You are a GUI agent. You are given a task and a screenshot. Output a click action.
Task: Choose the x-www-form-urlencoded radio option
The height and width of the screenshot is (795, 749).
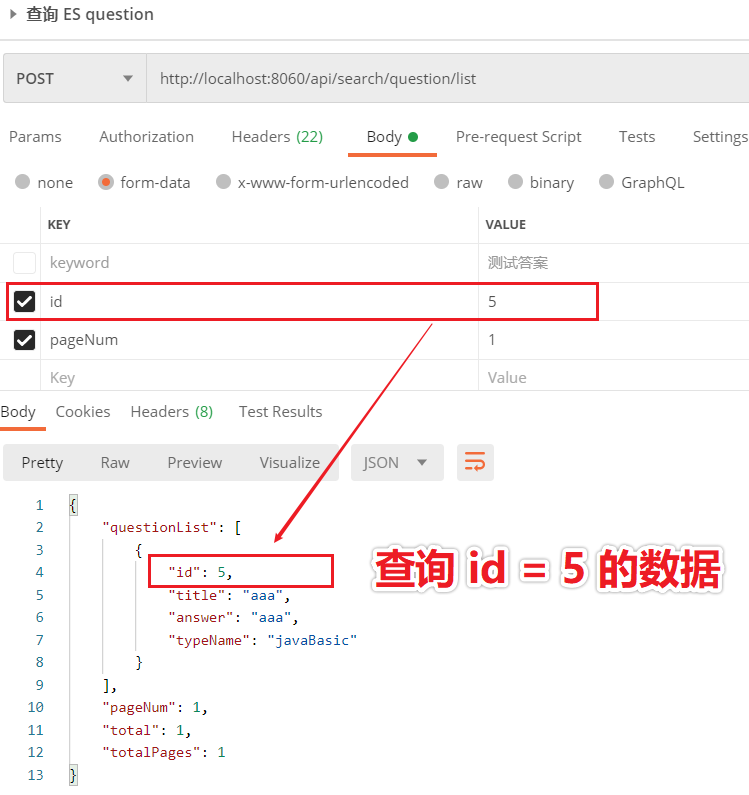pyautogui.click(x=223, y=182)
